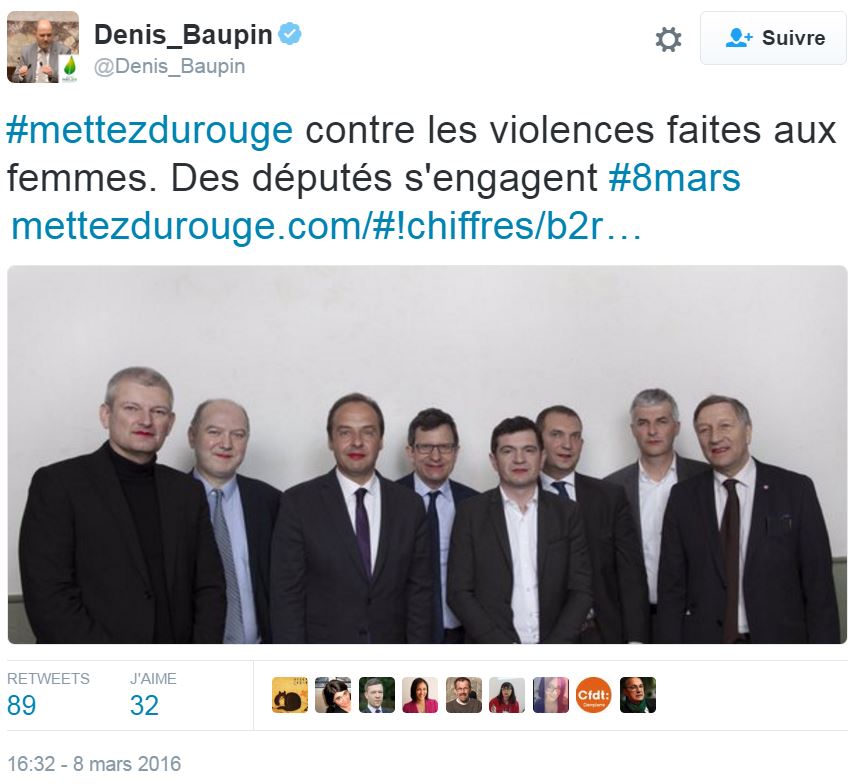This screenshot has width=861, height=784.
Task: Open the pink-dressed woman avatar profile
Action: [x=420, y=695]
